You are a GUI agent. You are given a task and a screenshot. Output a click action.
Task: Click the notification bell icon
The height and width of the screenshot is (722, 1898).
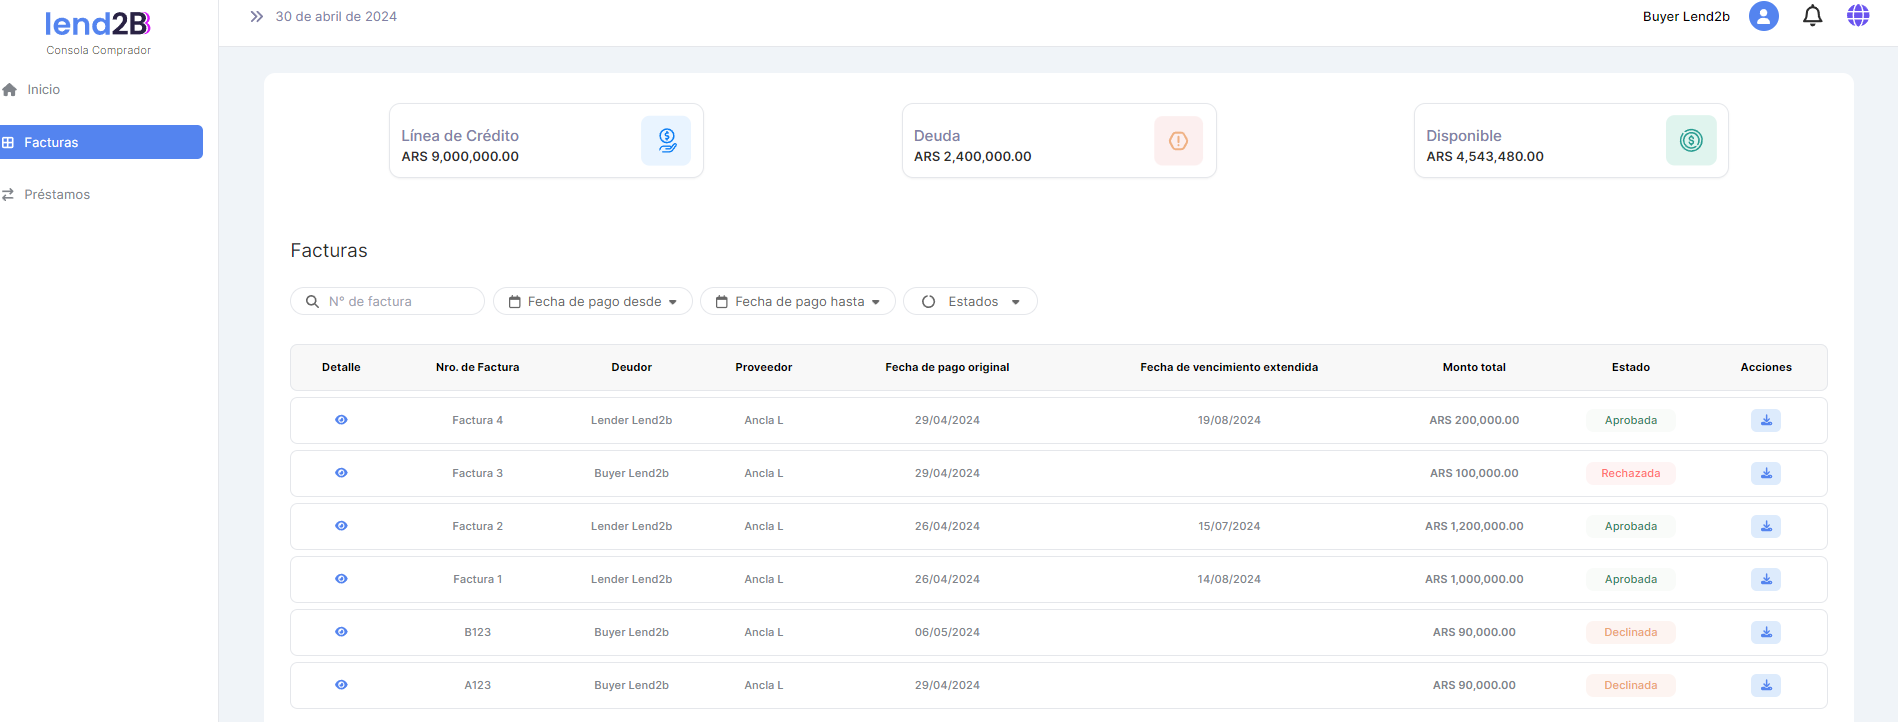click(1812, 16)
